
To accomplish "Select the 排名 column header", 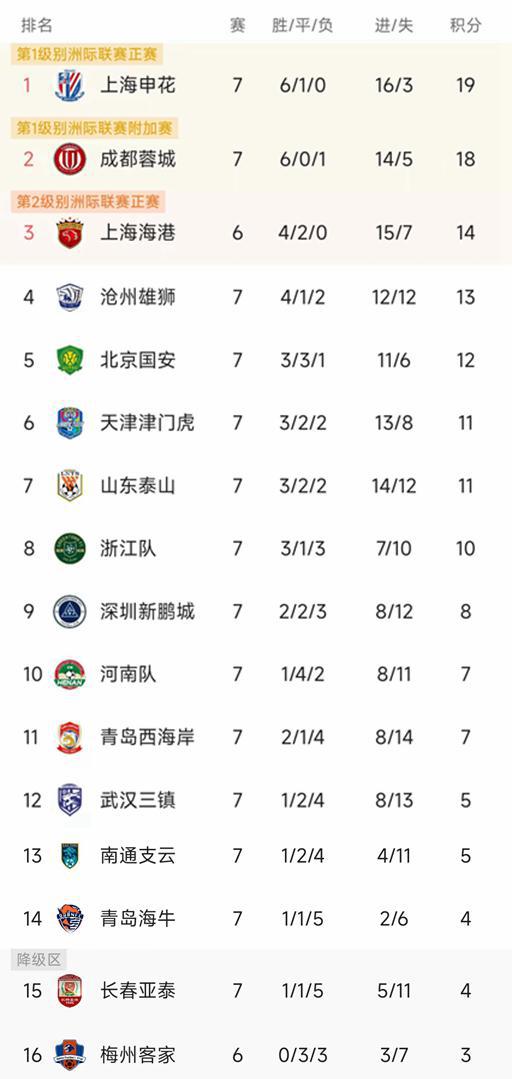I will point(37,25).
